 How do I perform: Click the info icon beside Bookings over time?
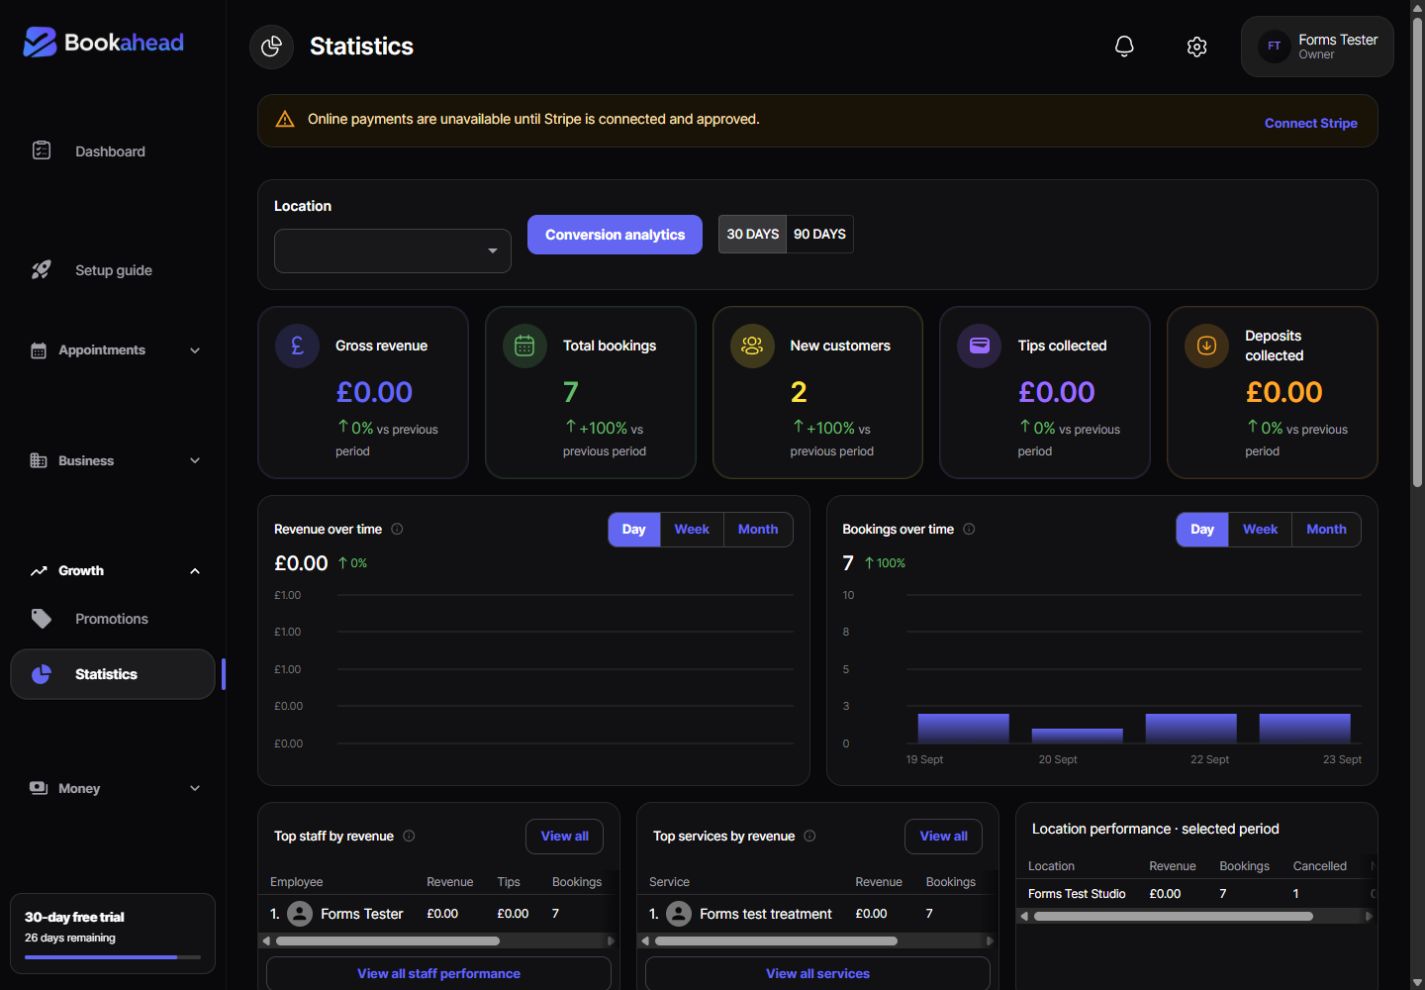coord(969,529)
